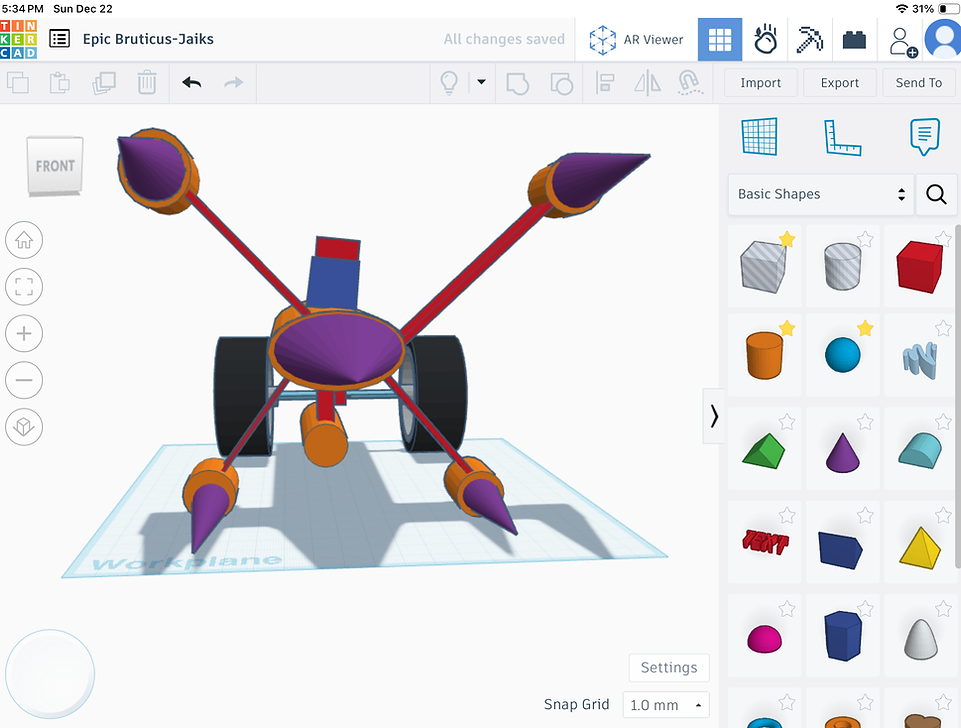Screen dimensions: 961x728
Task: Rename the design title Epic Bruticus-Jaiks
Action: point(148,39)
